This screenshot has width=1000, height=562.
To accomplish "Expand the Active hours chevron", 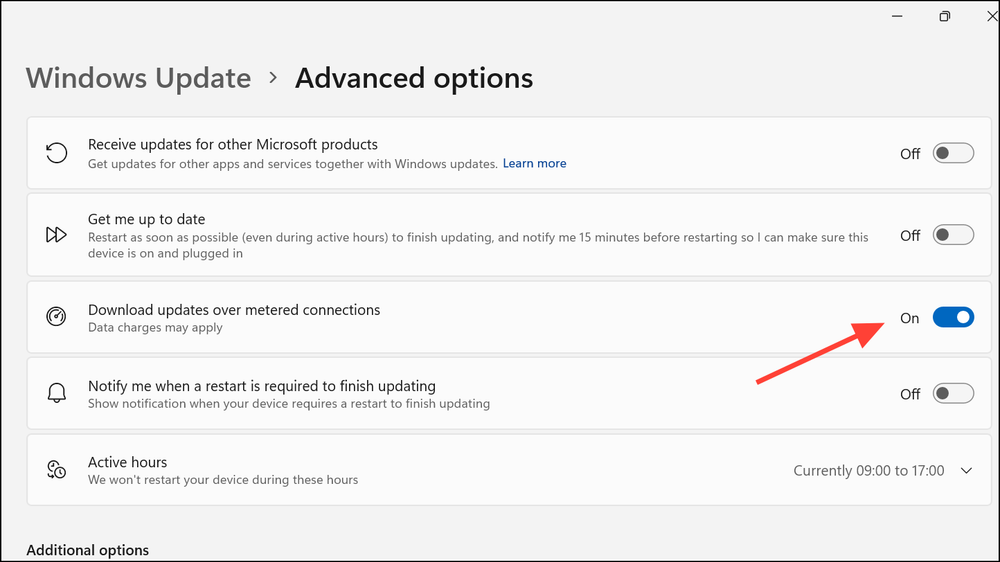I will [966, 470].
